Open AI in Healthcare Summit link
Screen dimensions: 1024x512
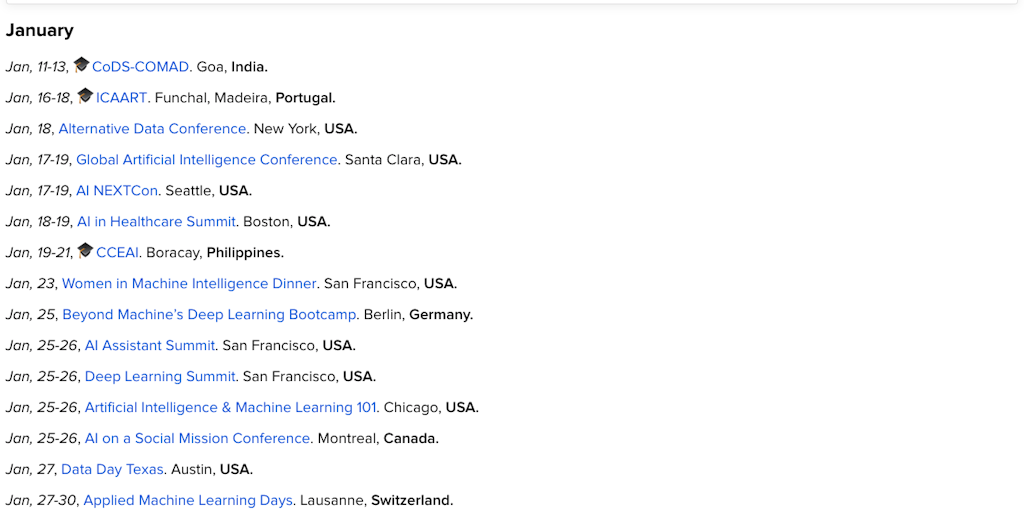[156, 222]
